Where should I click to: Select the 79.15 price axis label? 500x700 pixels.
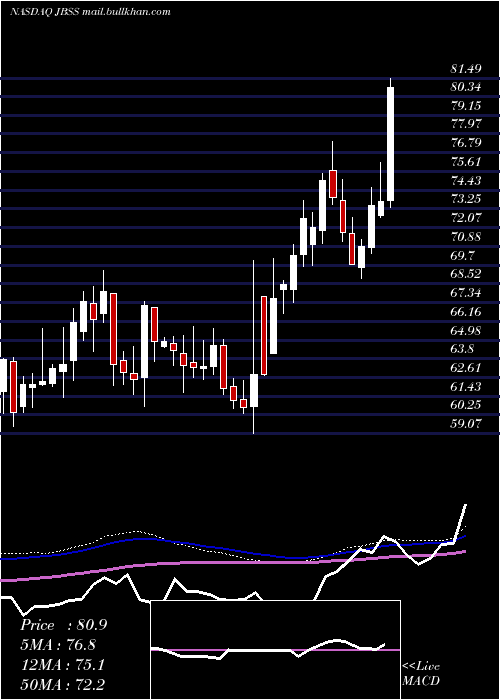tap(466, 106)
